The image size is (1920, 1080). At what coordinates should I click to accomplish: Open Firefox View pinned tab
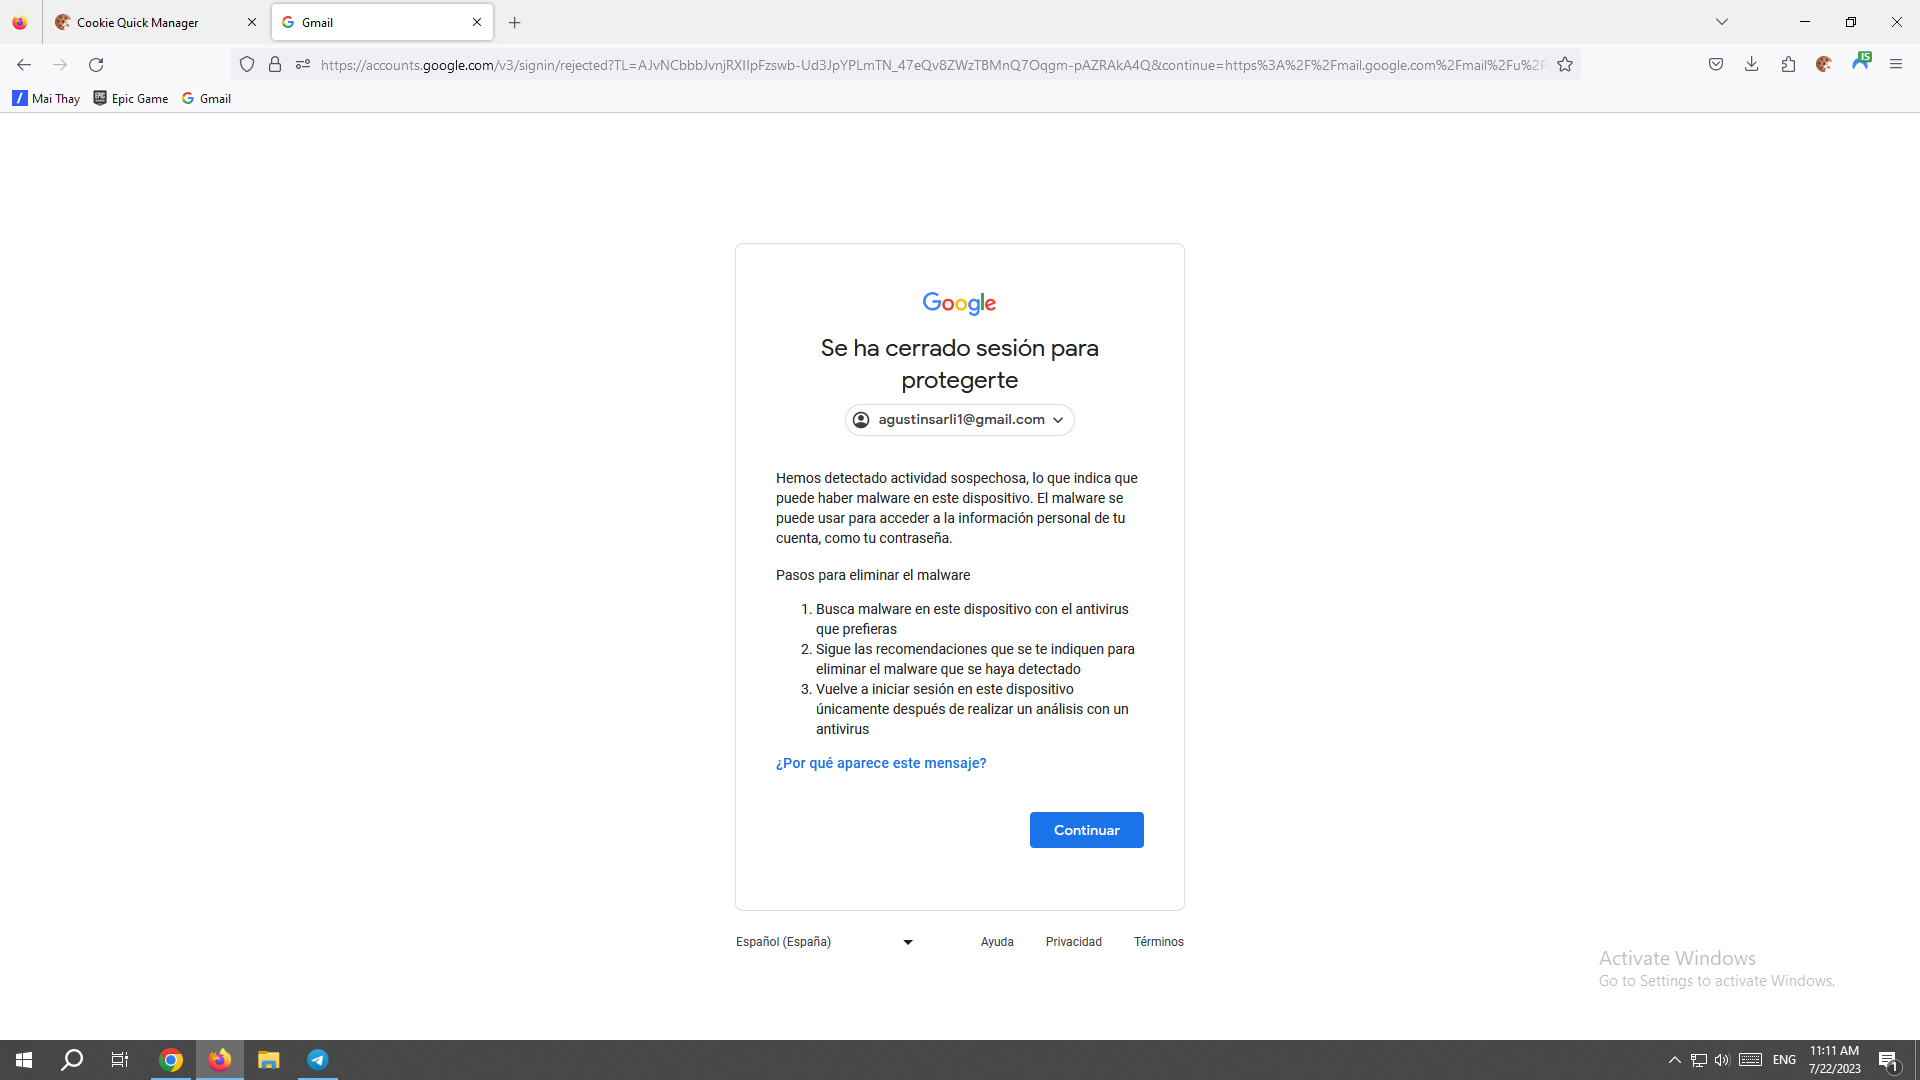[20, 22]
